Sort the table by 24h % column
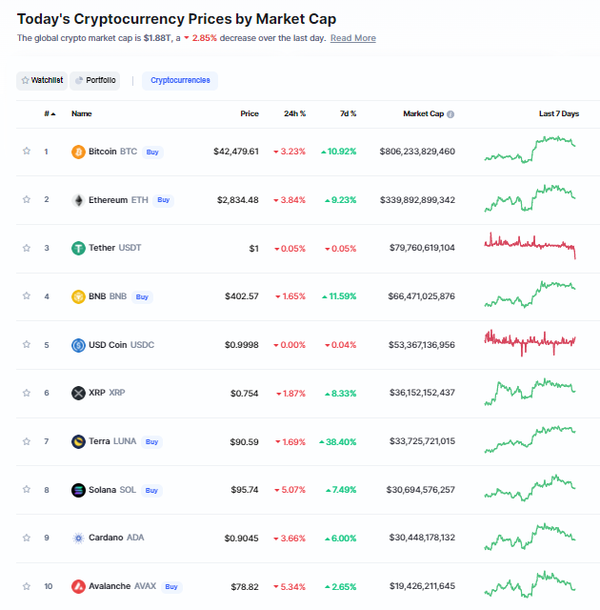600x610 pixels. pos(295,114)
